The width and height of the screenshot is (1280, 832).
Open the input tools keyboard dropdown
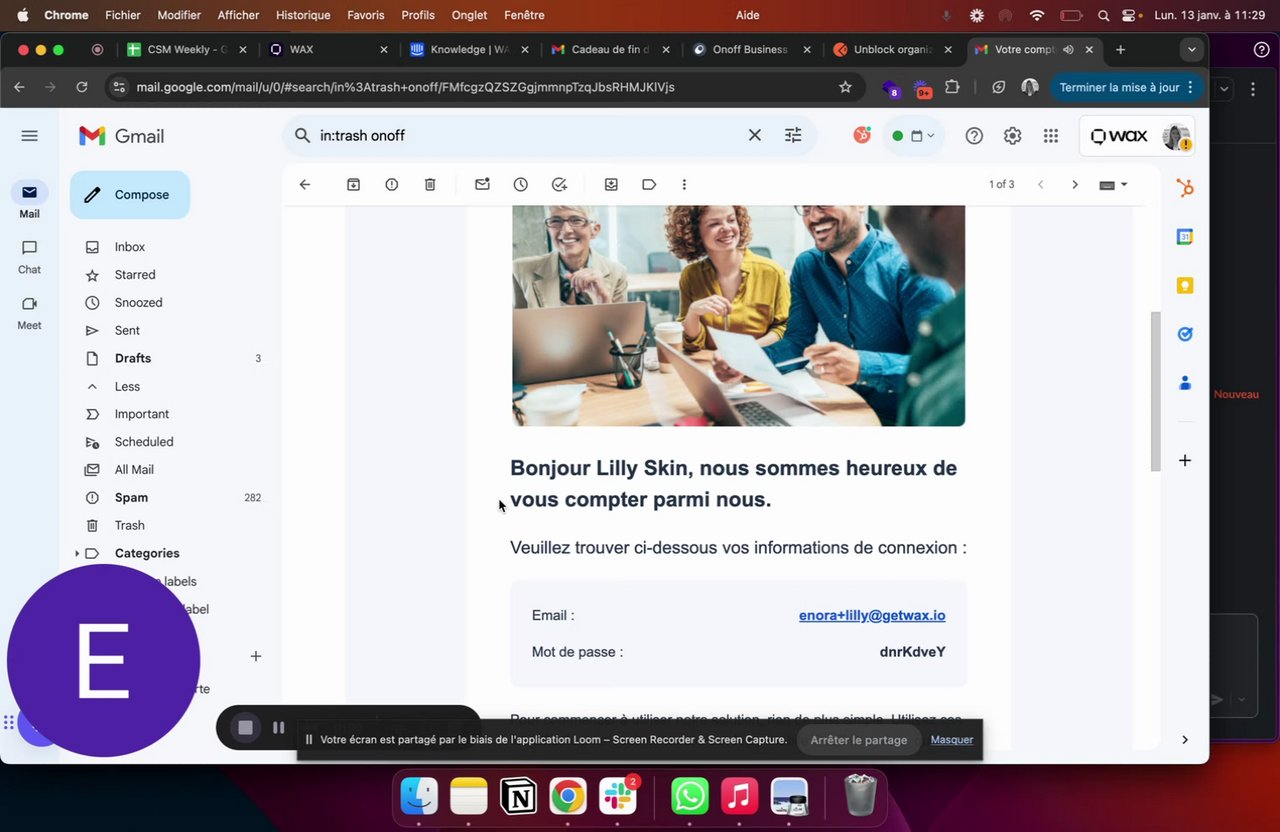pyautogui.click(x=1113, y=184)
